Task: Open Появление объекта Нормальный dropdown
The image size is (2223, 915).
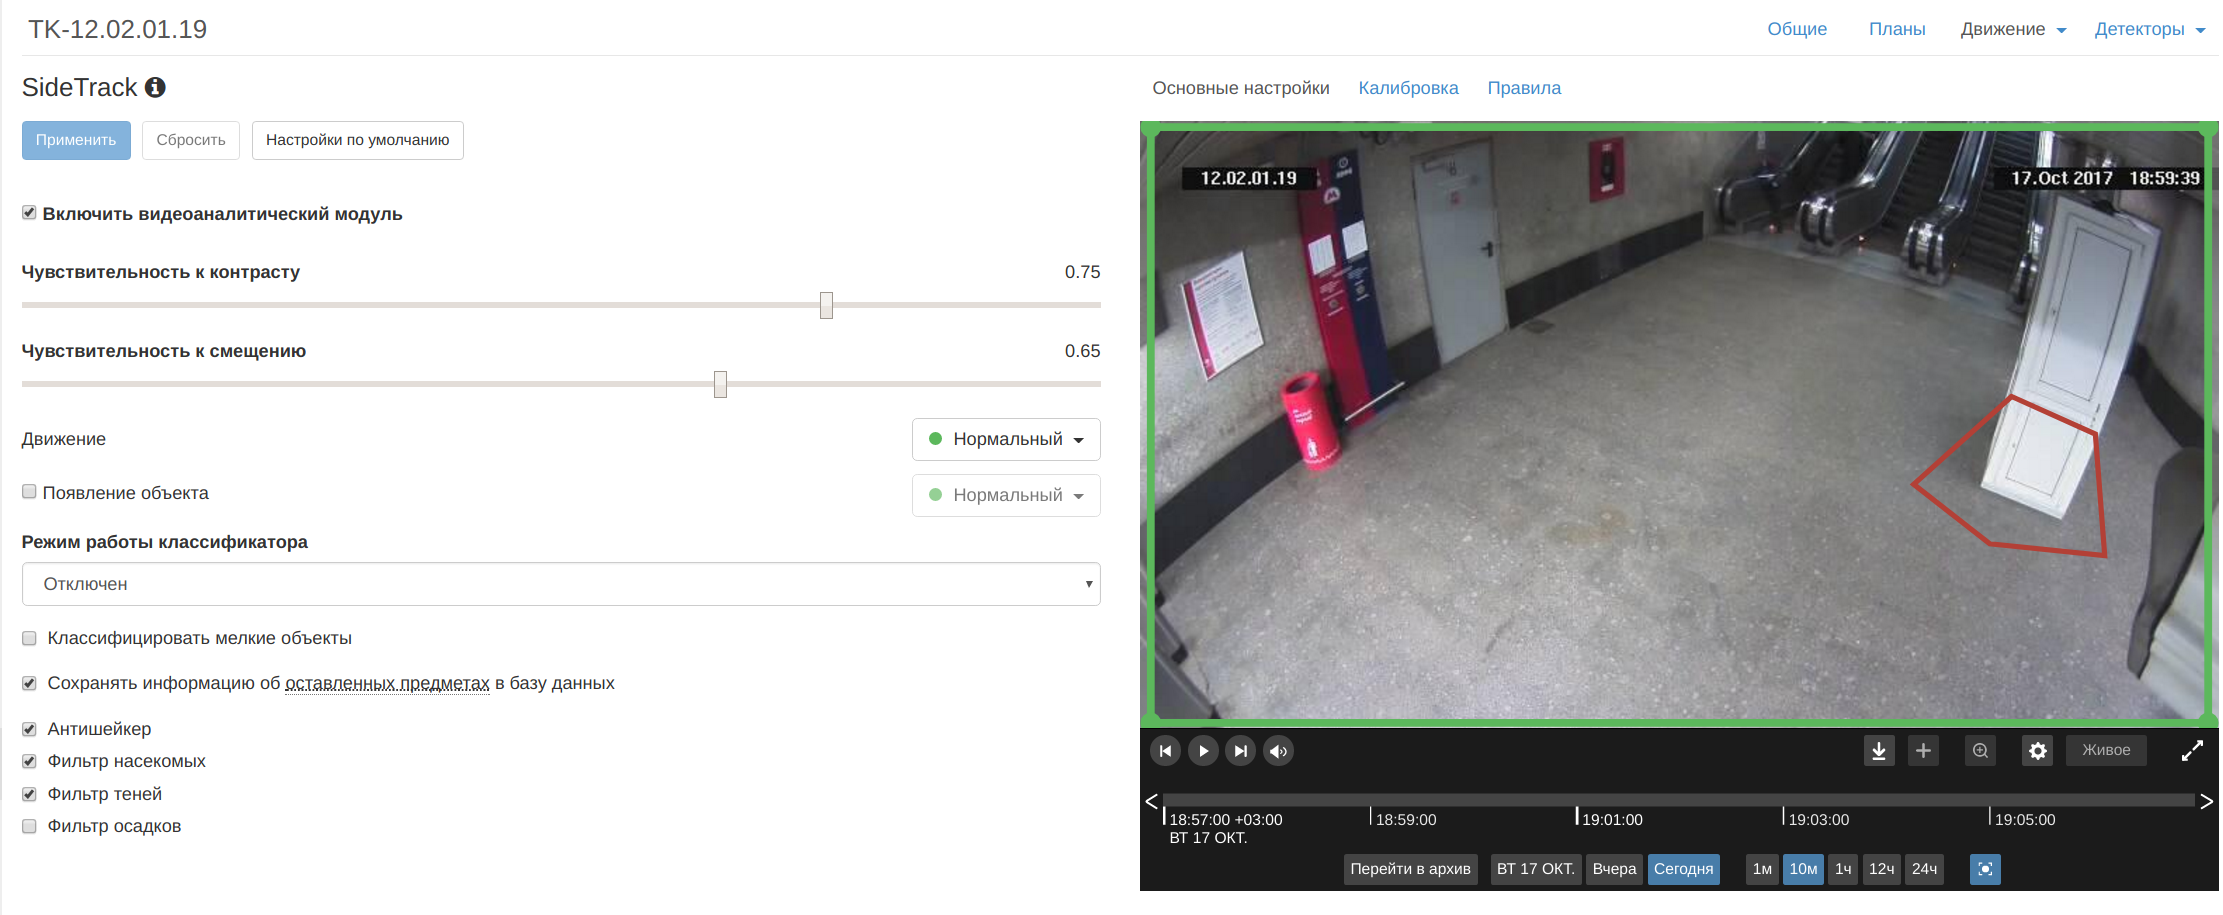Action: click(1006, 495)
